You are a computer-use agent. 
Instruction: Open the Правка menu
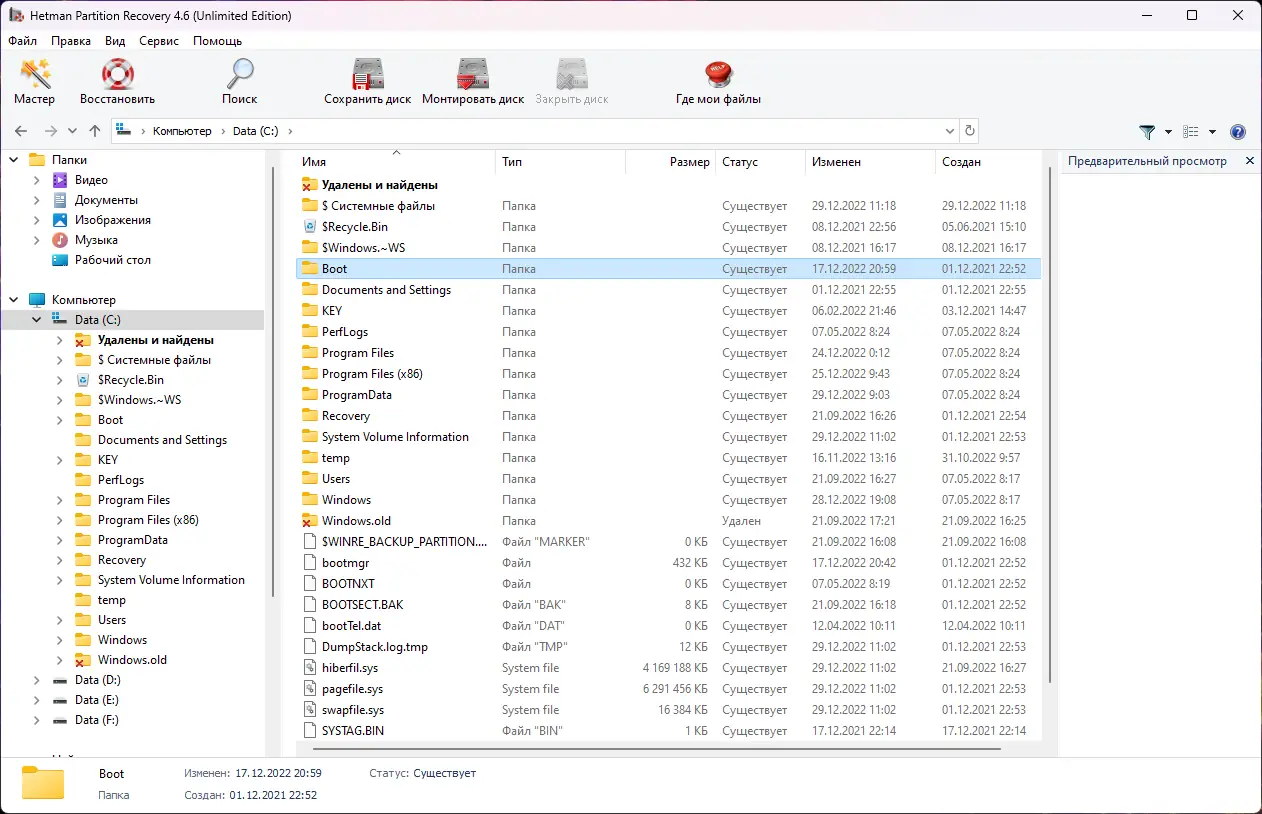pos(71,41)
